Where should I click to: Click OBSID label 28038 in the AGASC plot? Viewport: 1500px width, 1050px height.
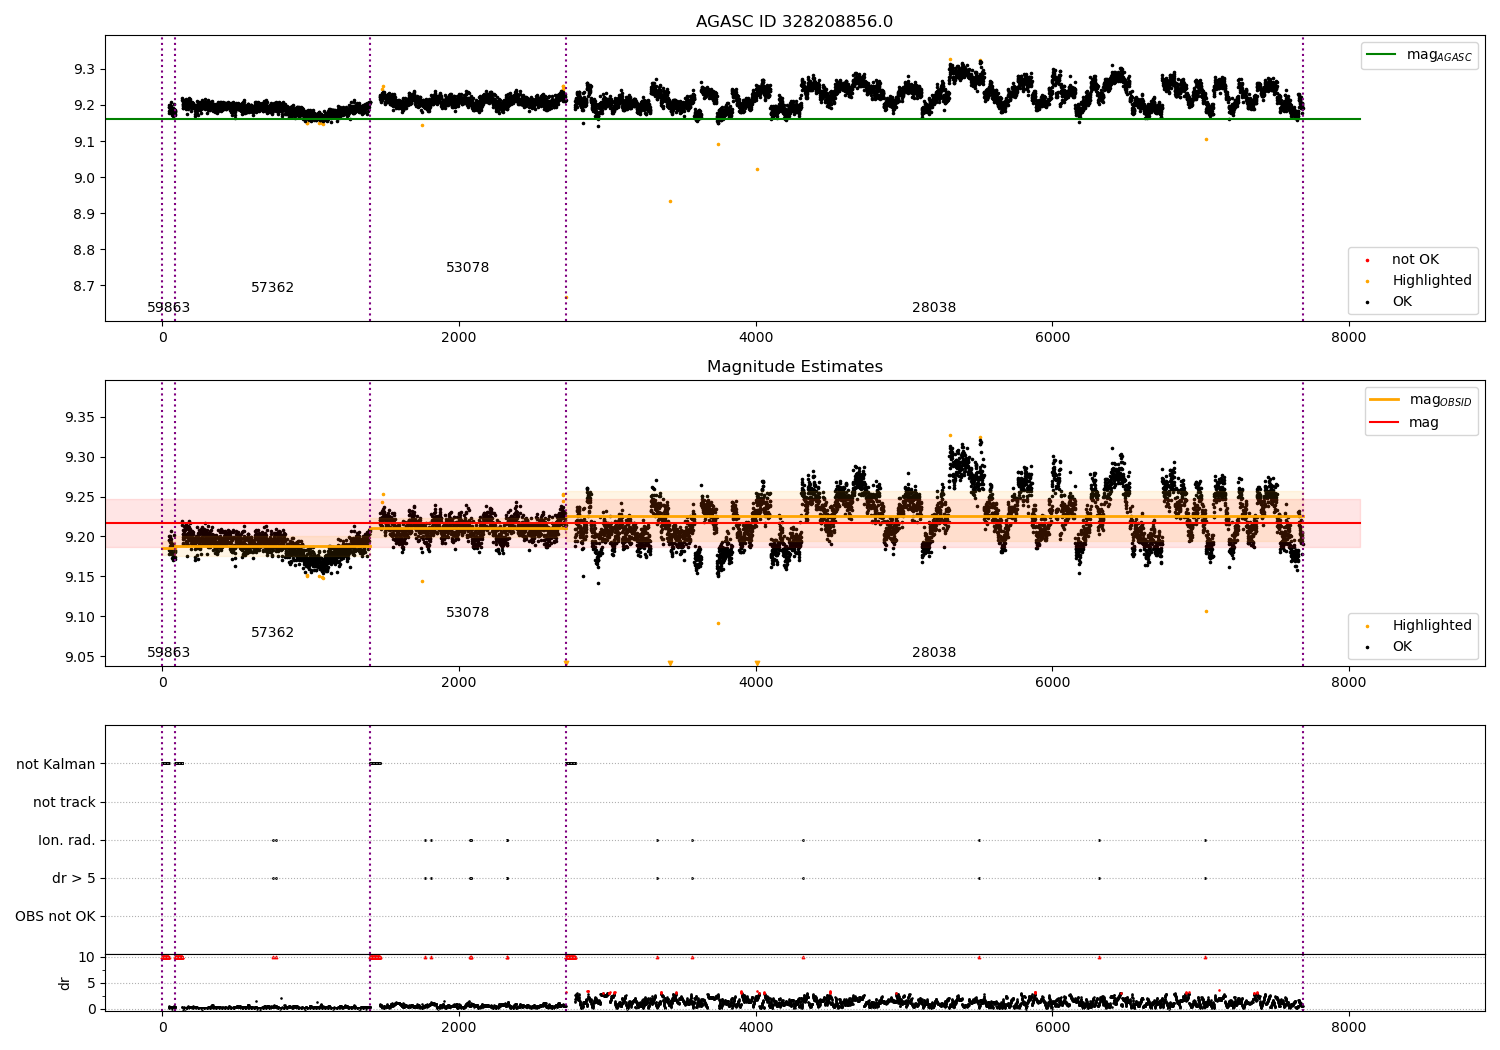[x=934, y=308]
